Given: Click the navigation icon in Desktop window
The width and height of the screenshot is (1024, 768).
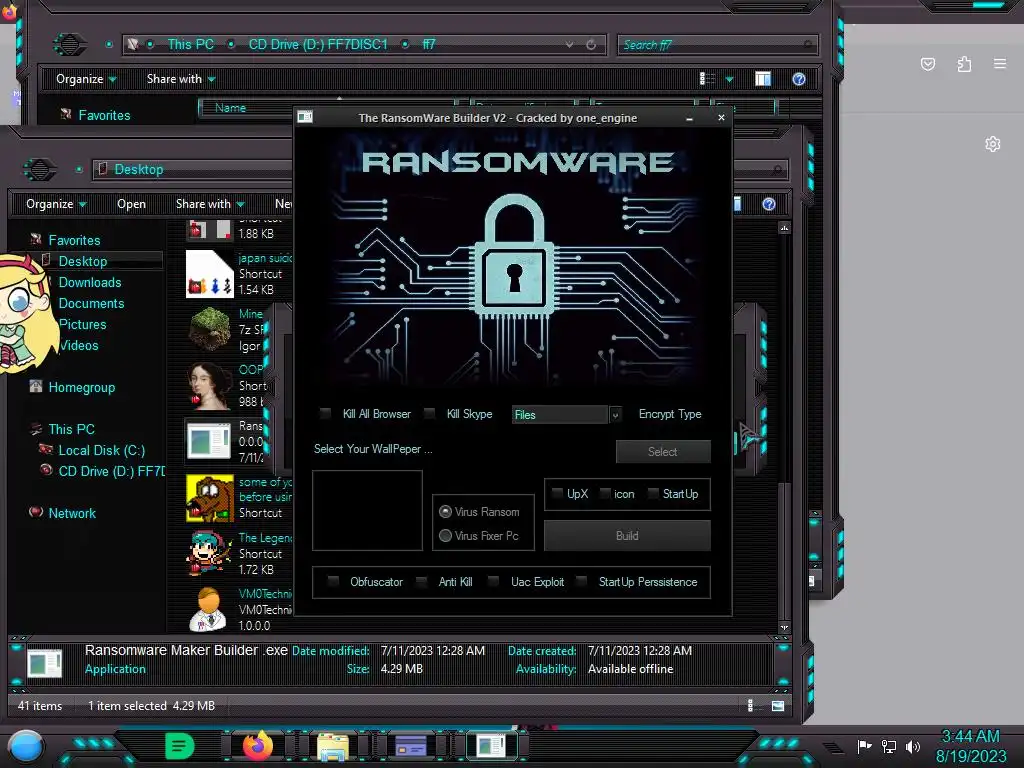Looking at the screenshot, I should 40,169.
